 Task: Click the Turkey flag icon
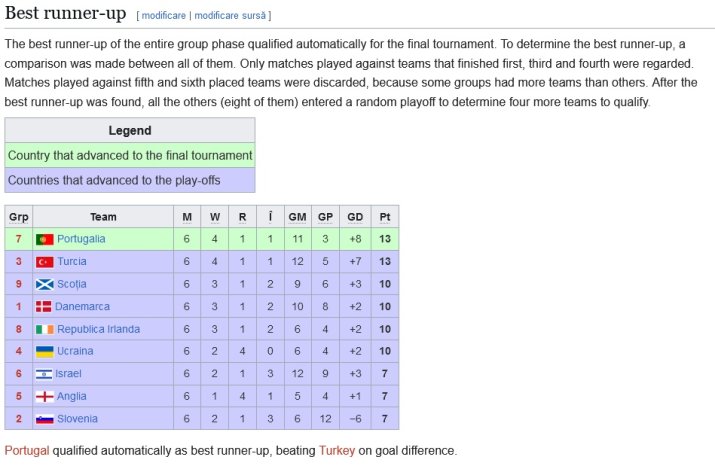point(45,262)
